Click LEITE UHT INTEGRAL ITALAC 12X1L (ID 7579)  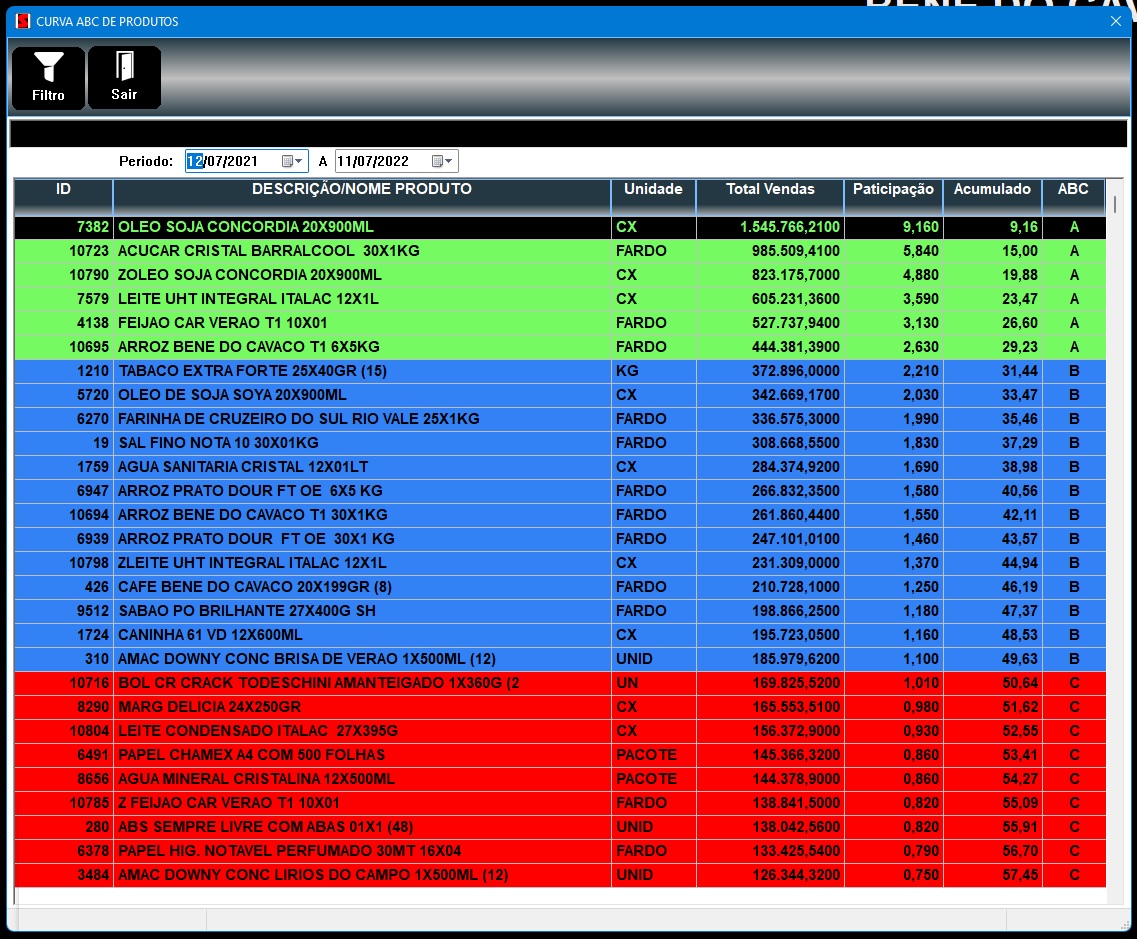560,299
